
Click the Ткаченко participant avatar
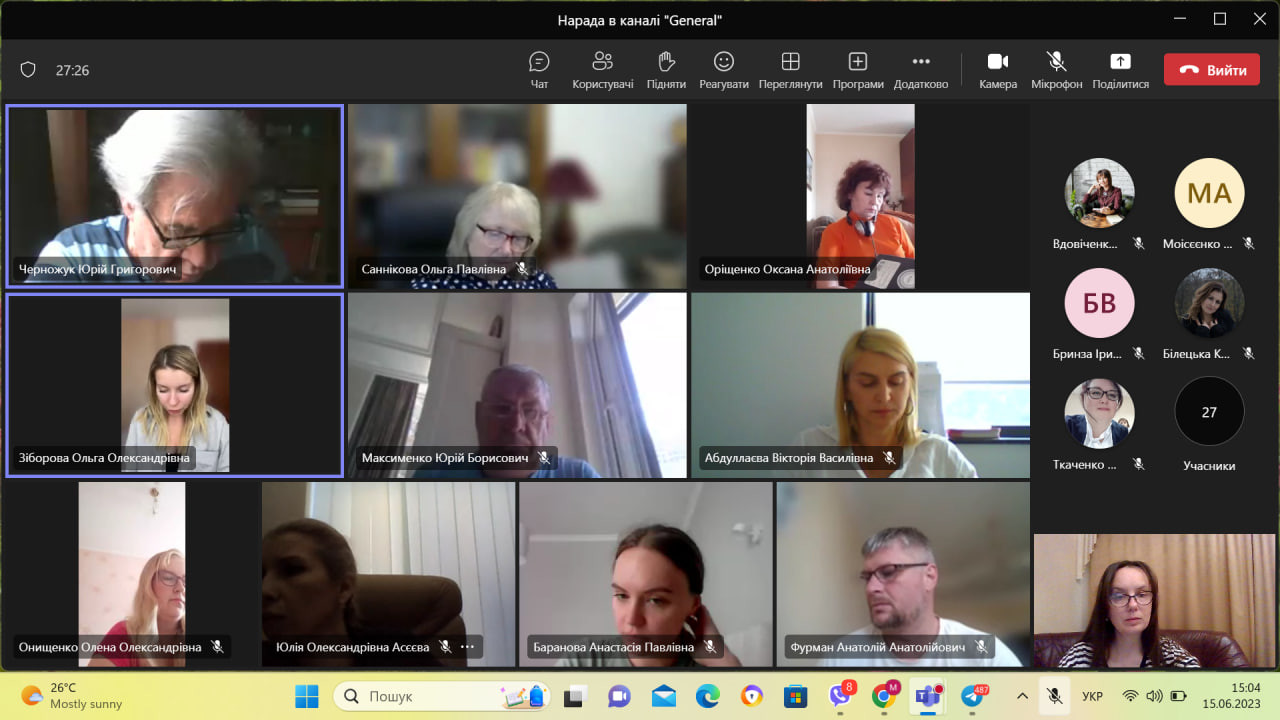pyautogui.click(x=1099, y=412)
